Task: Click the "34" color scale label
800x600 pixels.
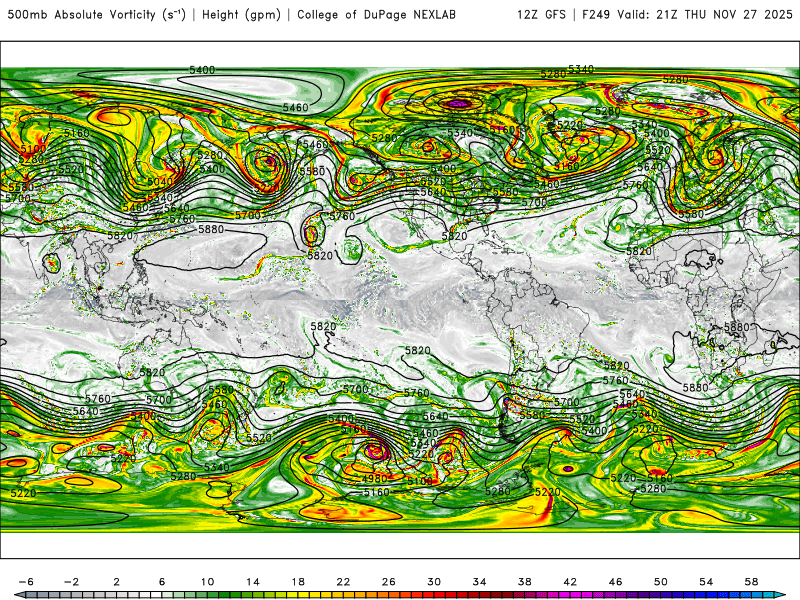Action: click(x=479, y=582)
